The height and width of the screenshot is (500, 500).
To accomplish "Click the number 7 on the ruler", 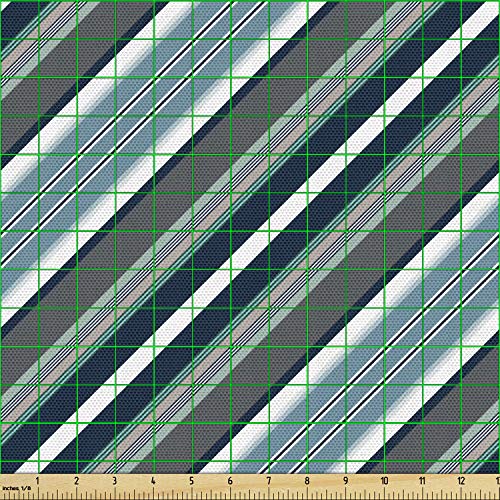I will point(269,481).
